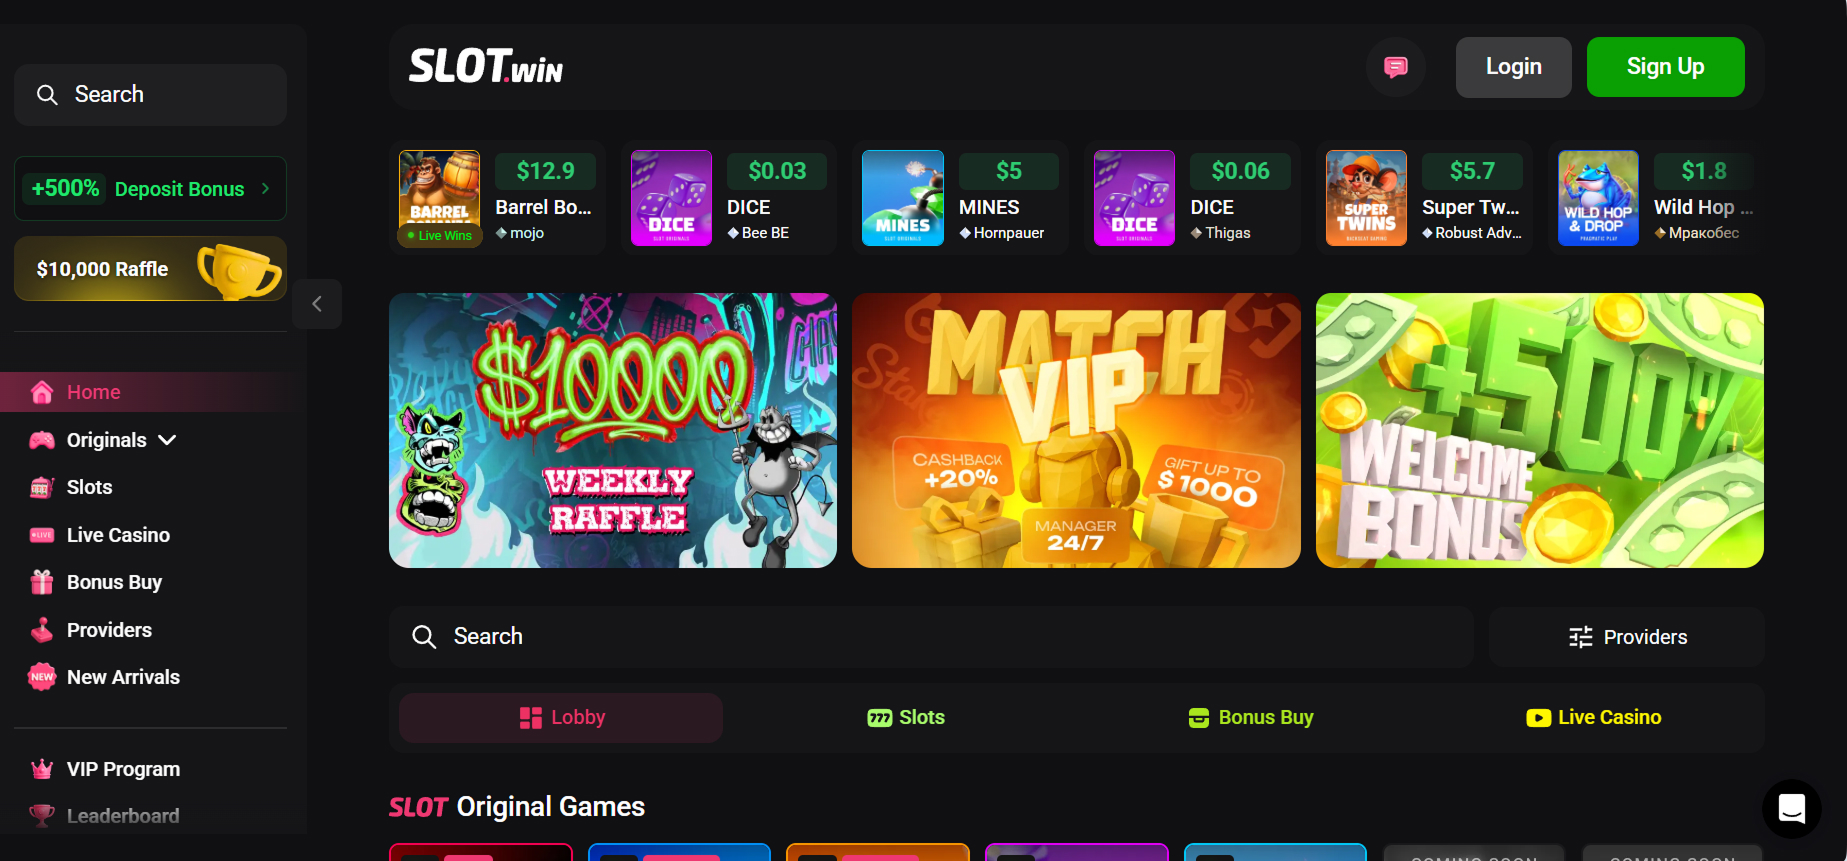1847x861 pixels.
Task: Collapse the sidebar with the left arrow
Action: [x=317, y=304]
